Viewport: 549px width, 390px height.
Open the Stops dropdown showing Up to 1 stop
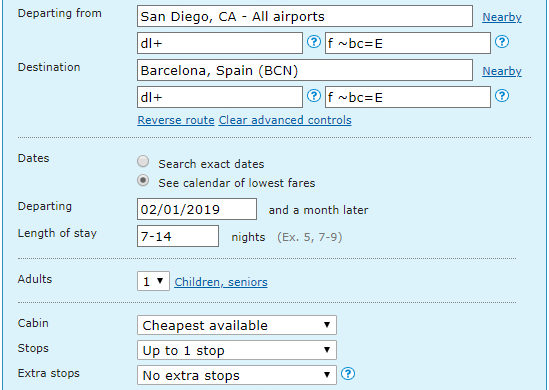[x=237, y=350]
